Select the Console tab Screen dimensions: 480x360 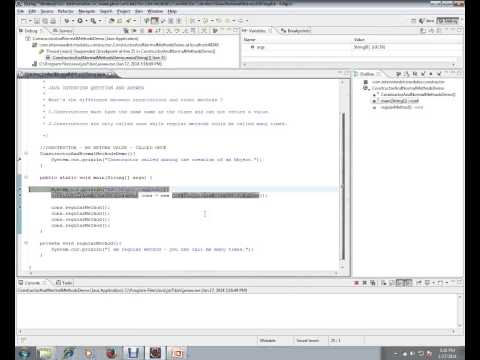click(32, 283)
